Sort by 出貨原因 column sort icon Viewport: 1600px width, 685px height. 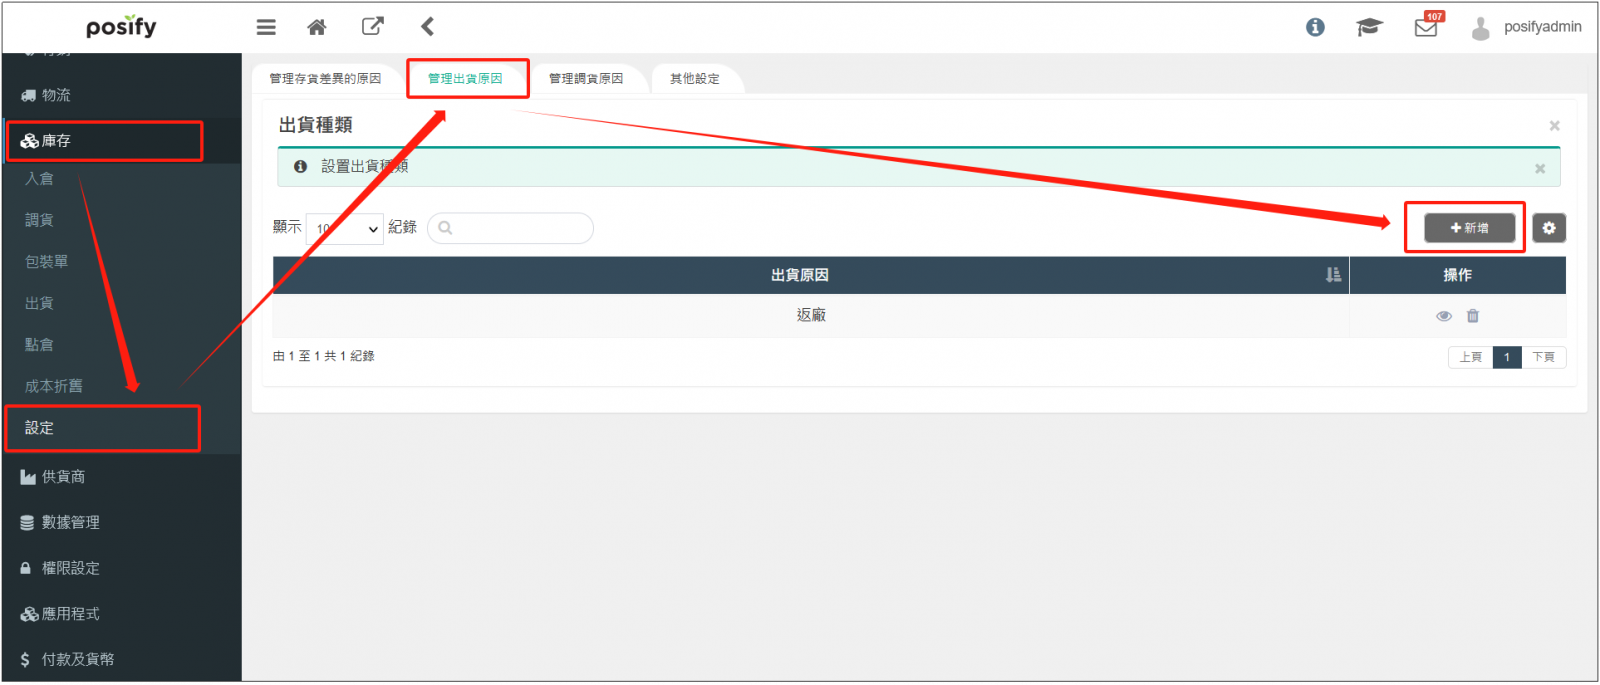point(1333,275)
